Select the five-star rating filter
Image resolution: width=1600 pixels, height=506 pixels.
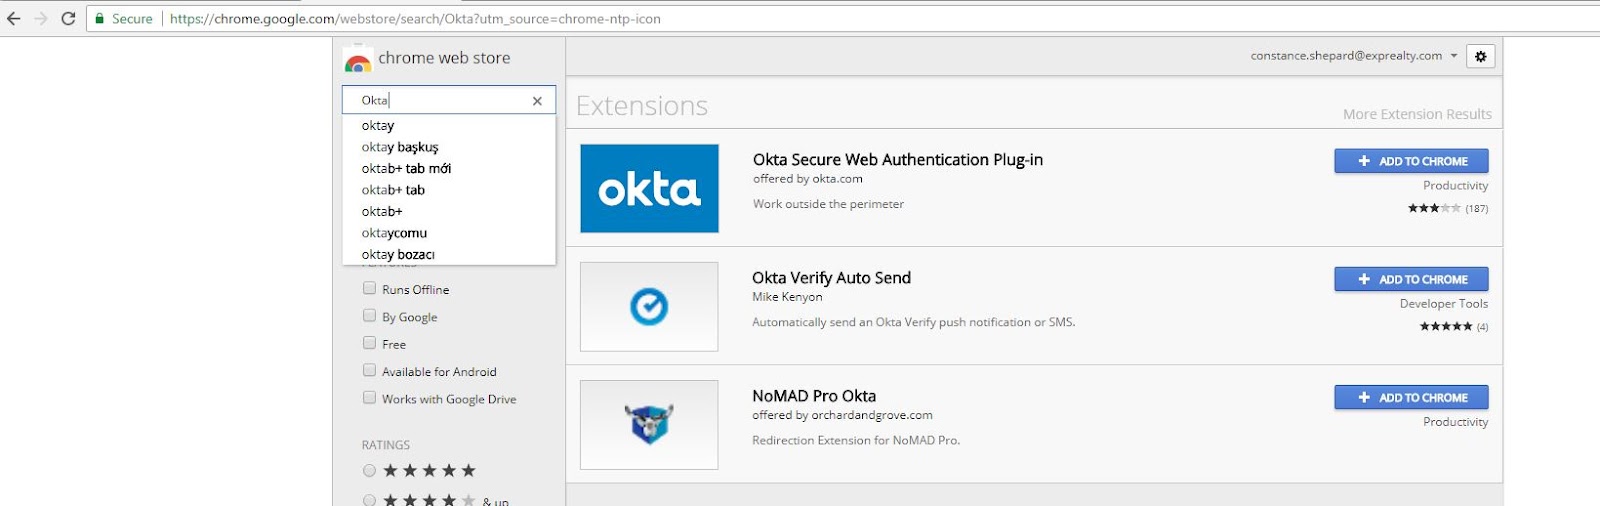pos(369,471)
